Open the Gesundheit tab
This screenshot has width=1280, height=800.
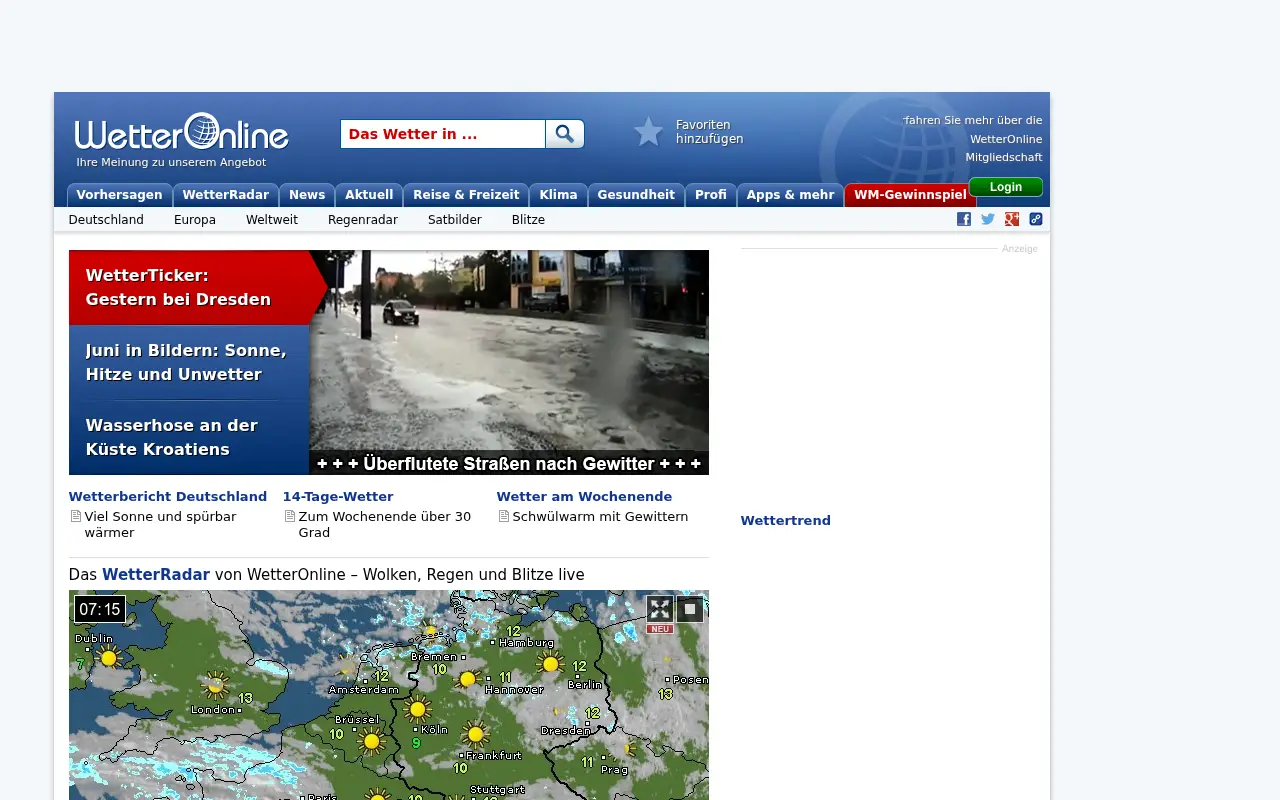coord(636,195)
